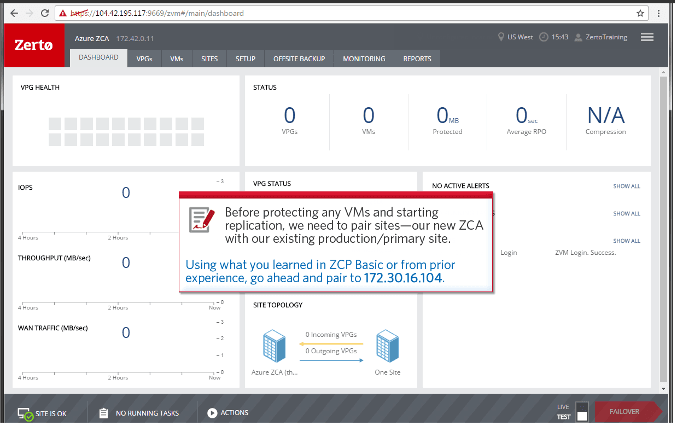The image size is (675, 424).
Task: Click the Average RPO value
Action: pos(526,115)
